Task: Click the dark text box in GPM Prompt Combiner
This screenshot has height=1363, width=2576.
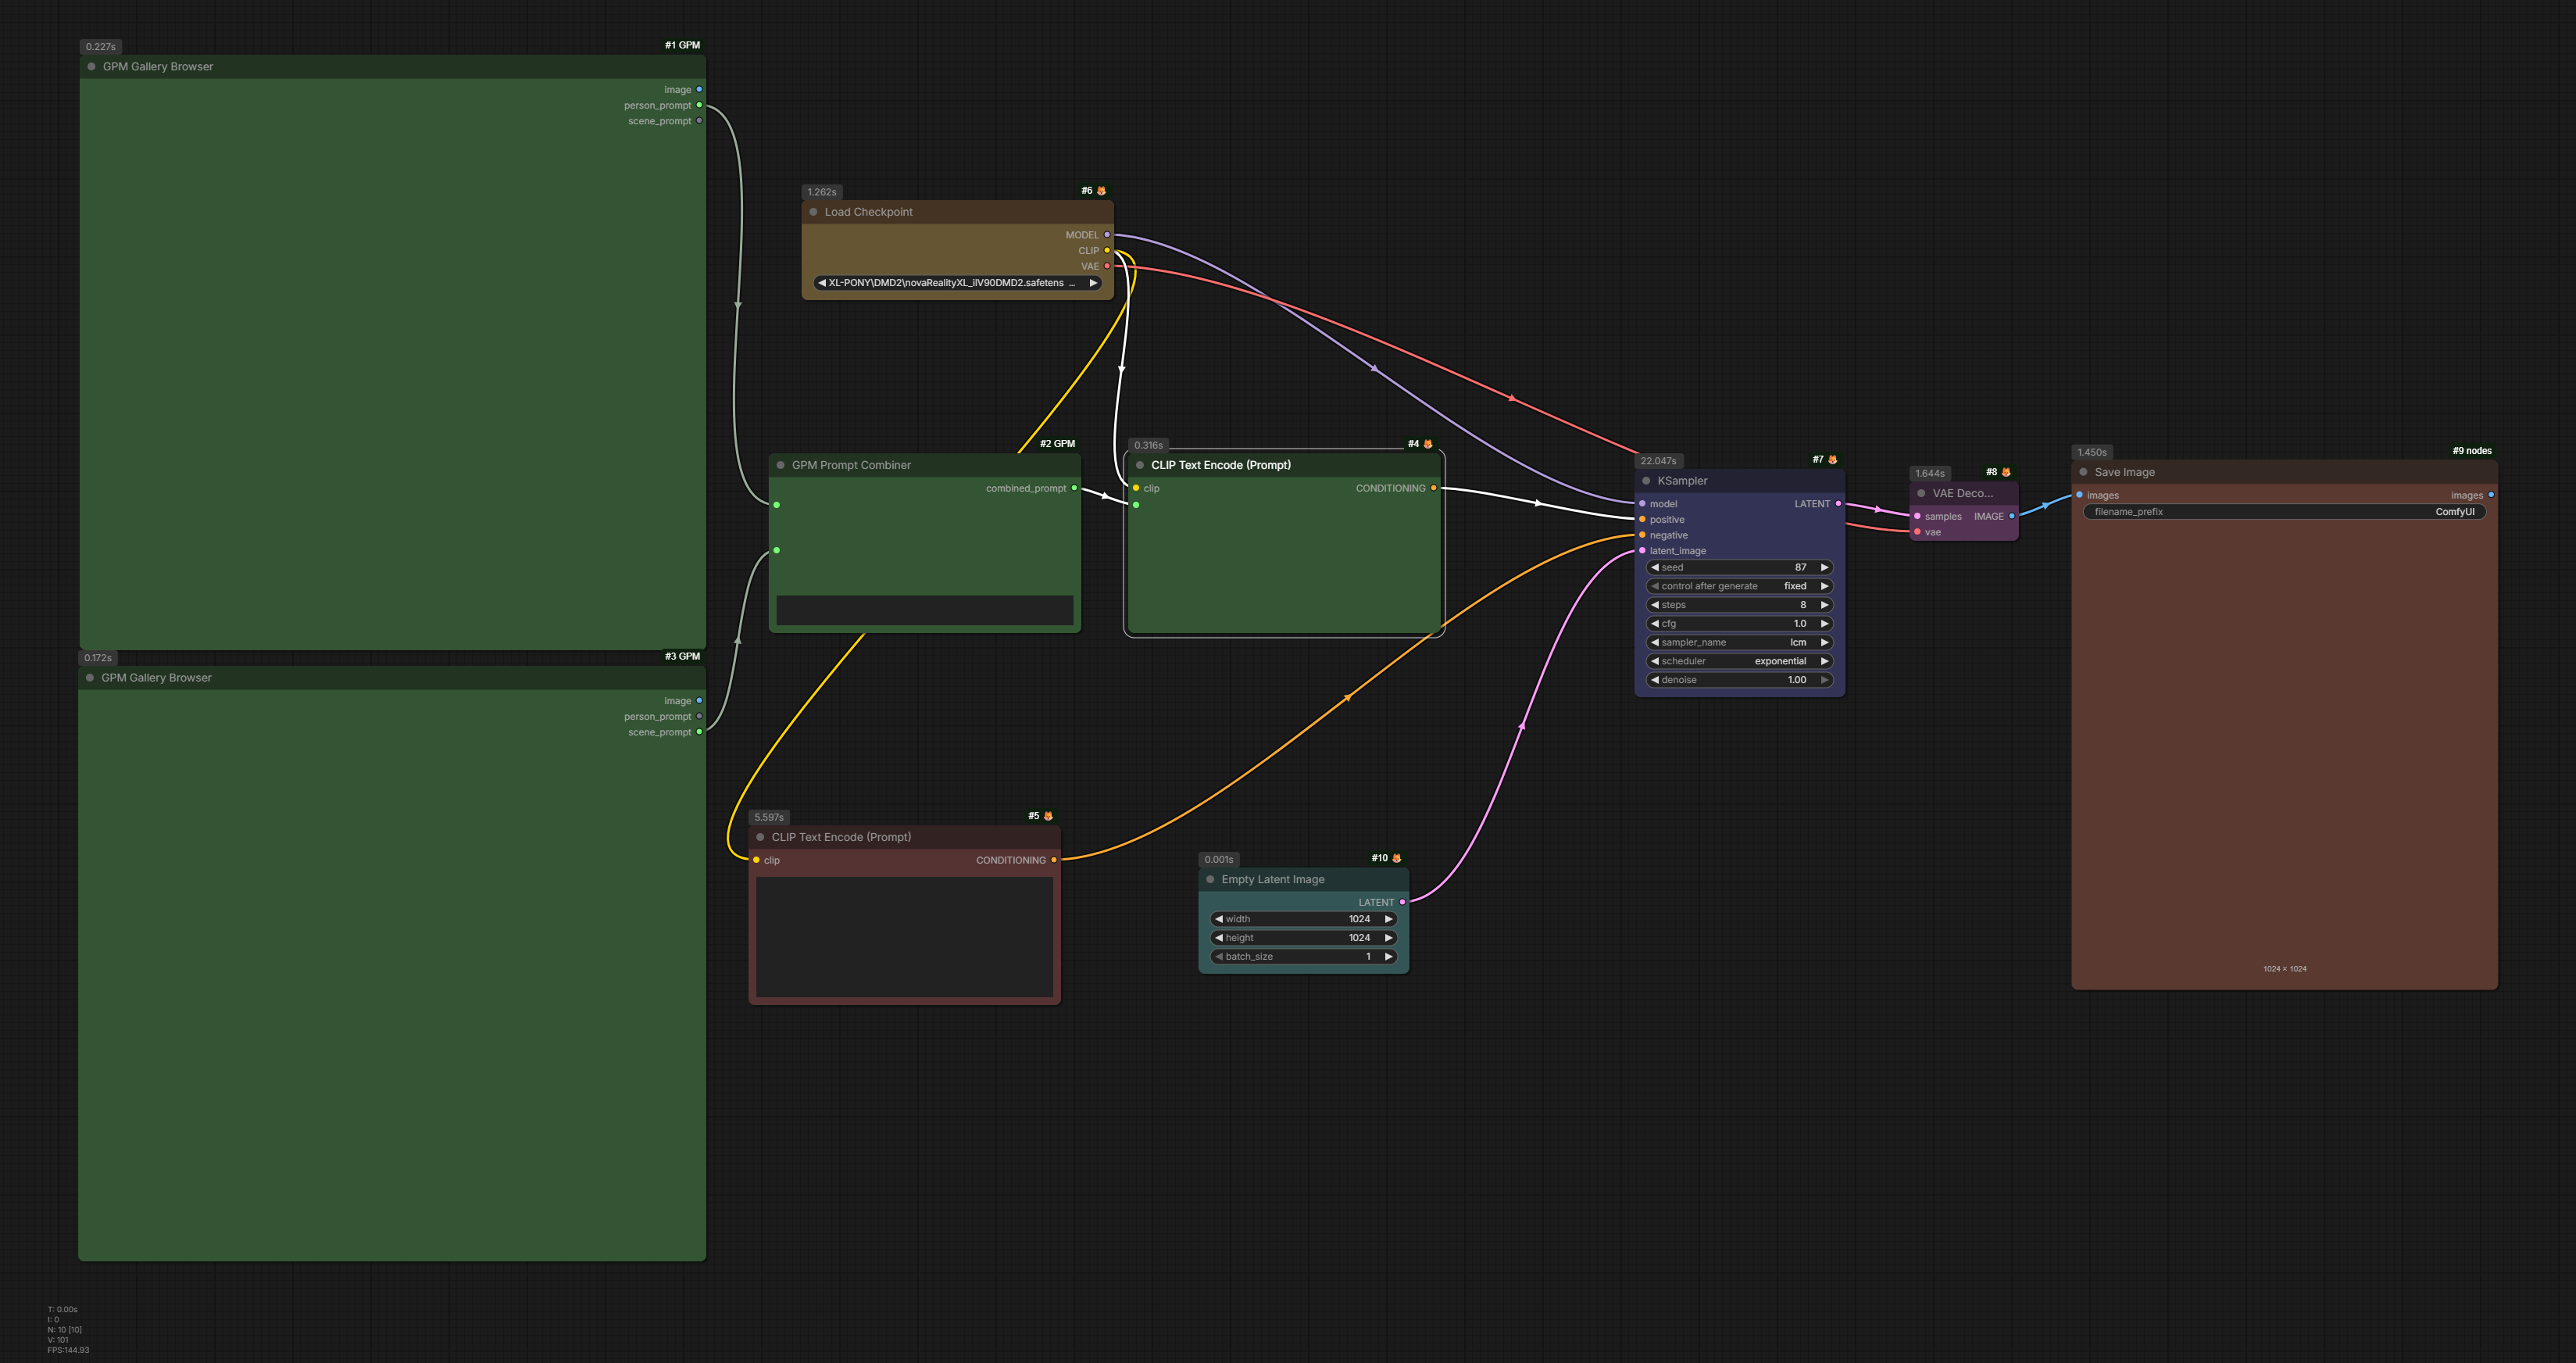Action: click(924, 611)
